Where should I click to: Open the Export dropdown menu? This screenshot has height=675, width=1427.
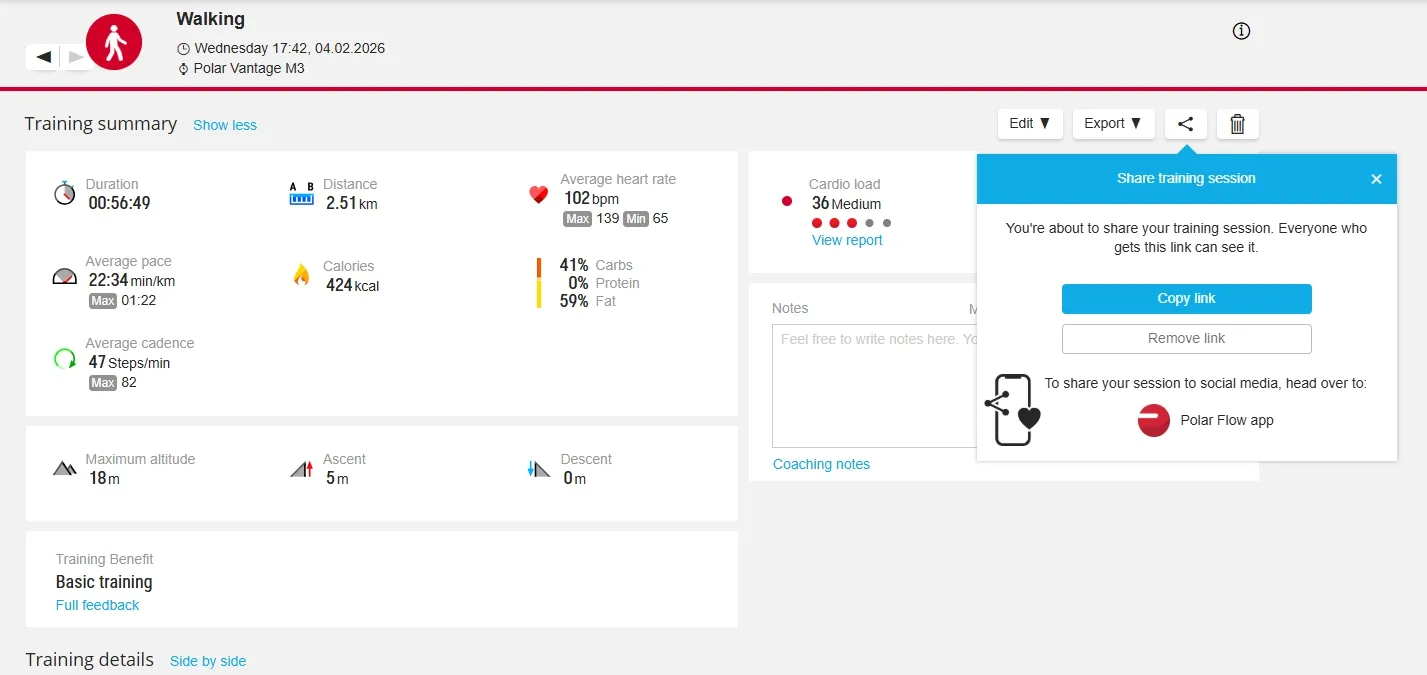[x=1113, y=124]
